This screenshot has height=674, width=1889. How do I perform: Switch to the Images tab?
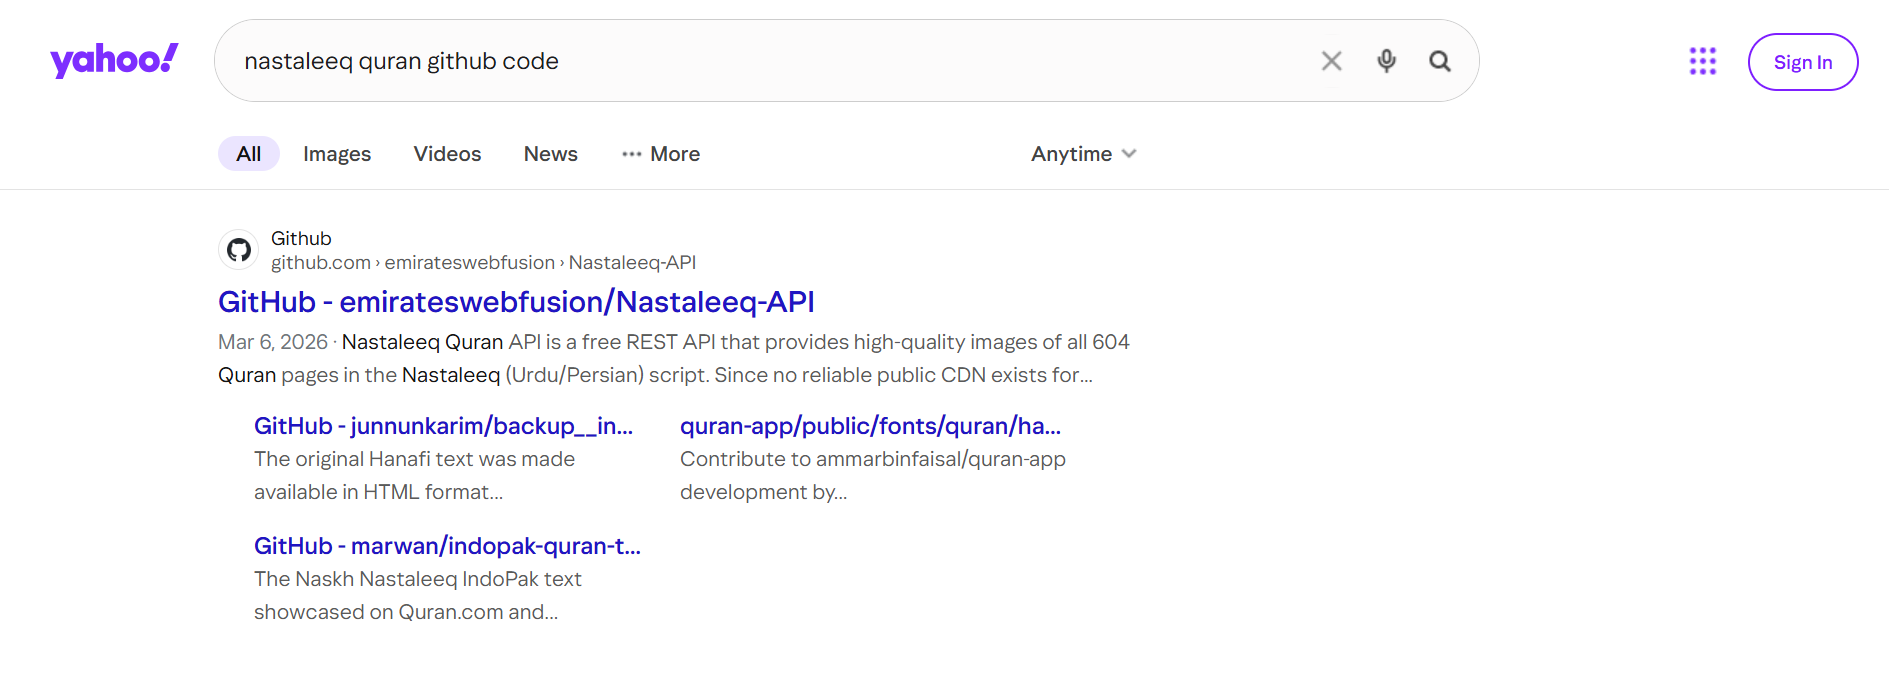coord(337,154)
